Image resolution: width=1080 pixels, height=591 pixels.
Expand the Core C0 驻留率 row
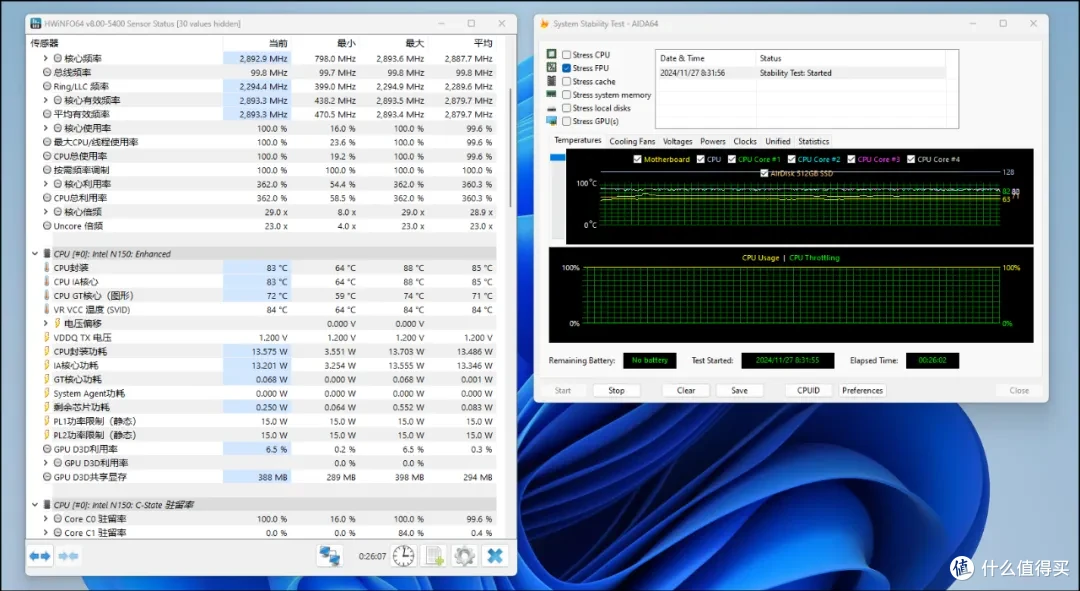point(45,519)
